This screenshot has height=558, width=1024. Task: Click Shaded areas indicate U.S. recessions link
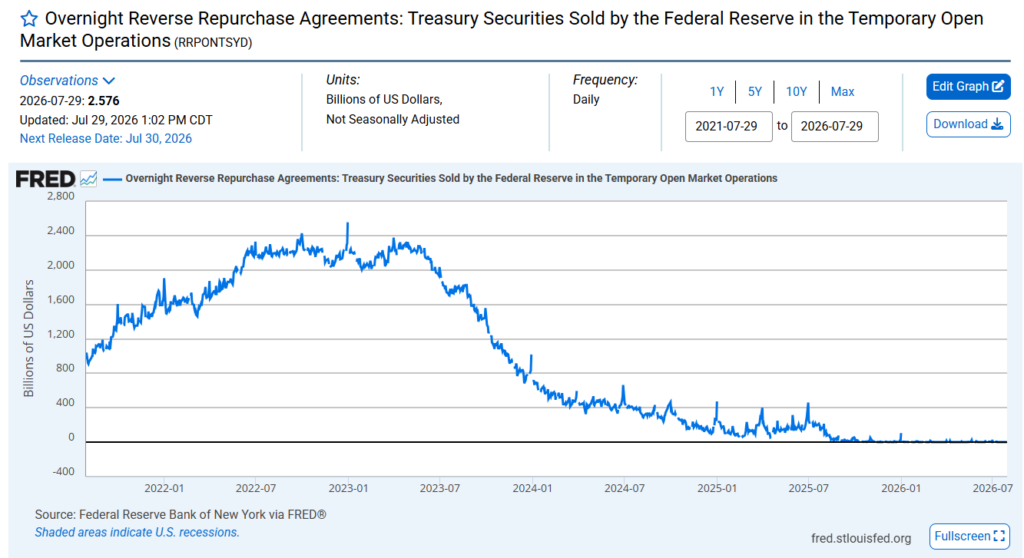click(x=137, y=533)
